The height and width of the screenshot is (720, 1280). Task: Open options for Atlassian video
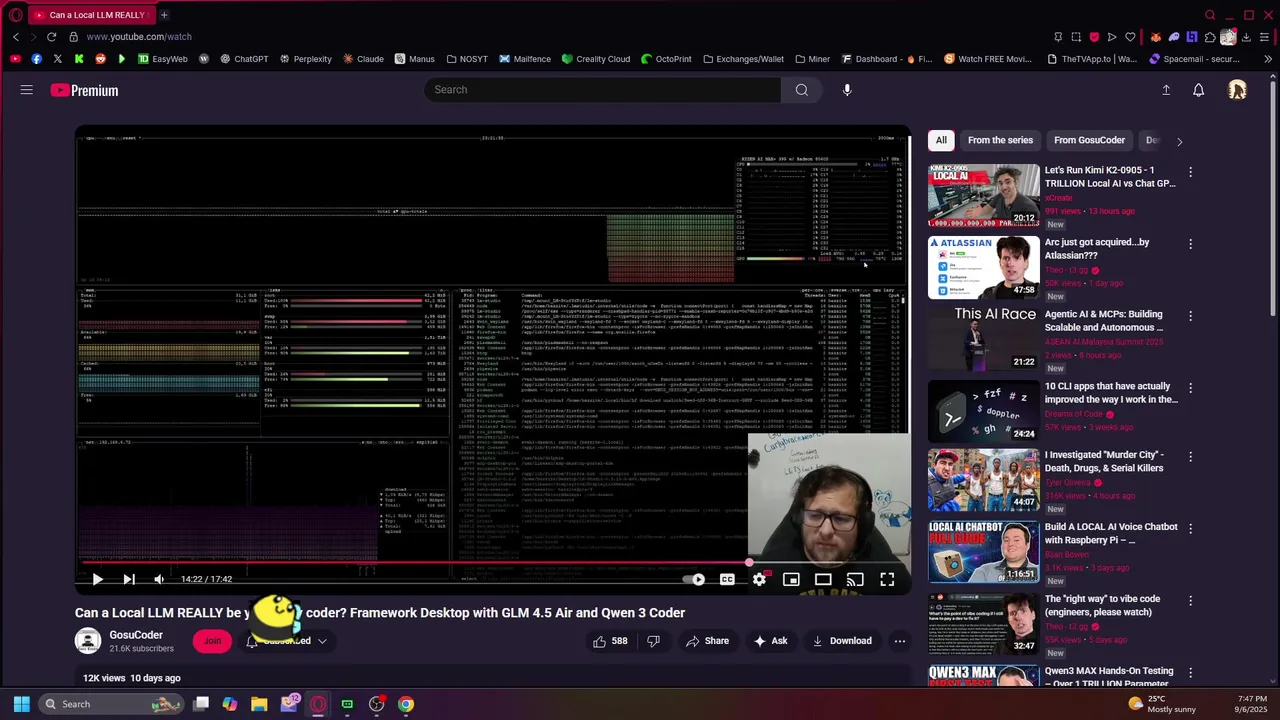pyautogui.click(x=1190, y=244)
